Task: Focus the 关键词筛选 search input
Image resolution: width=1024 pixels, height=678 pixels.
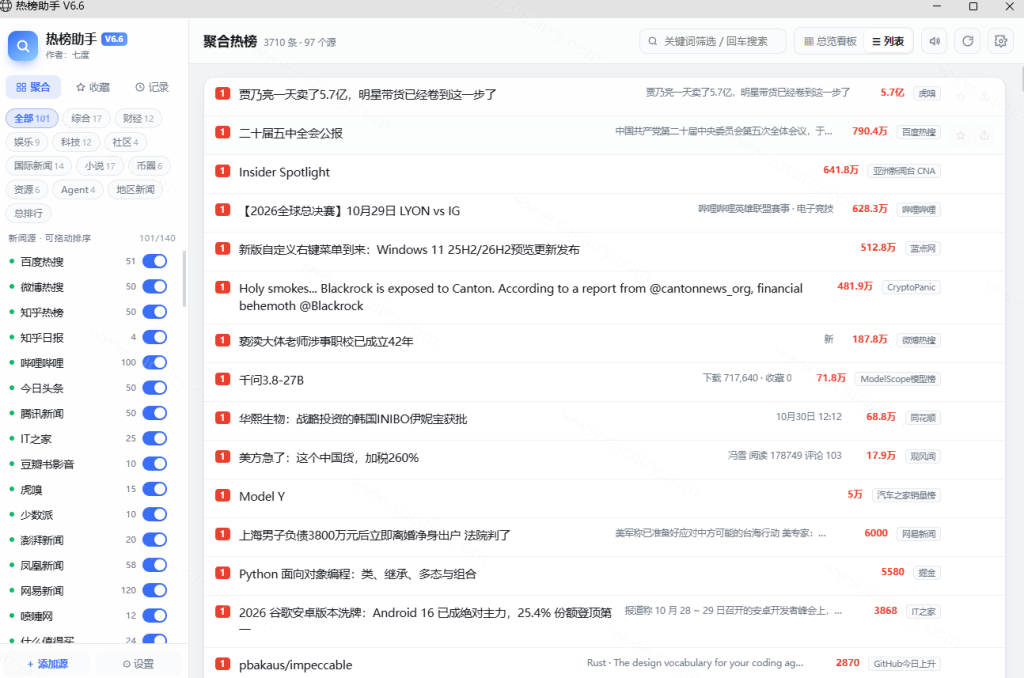Action: point(713,41)
